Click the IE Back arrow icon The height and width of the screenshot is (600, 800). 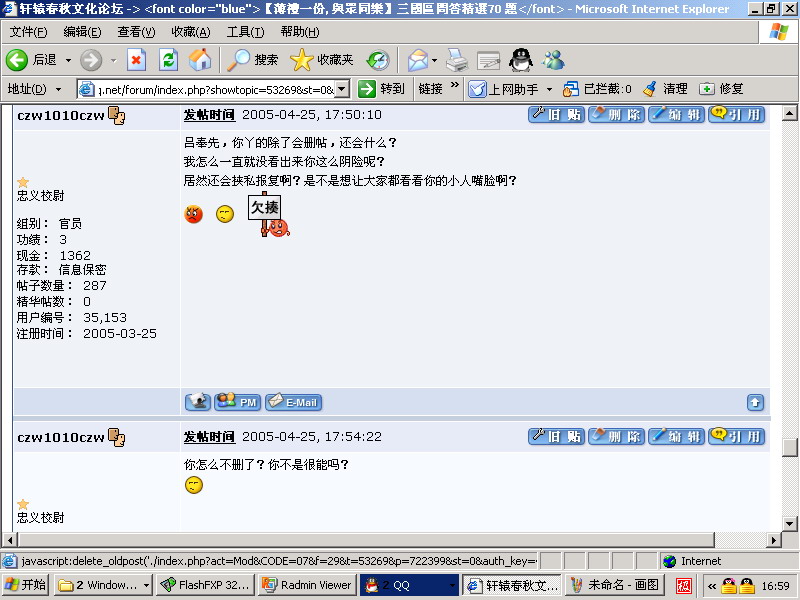17,60
